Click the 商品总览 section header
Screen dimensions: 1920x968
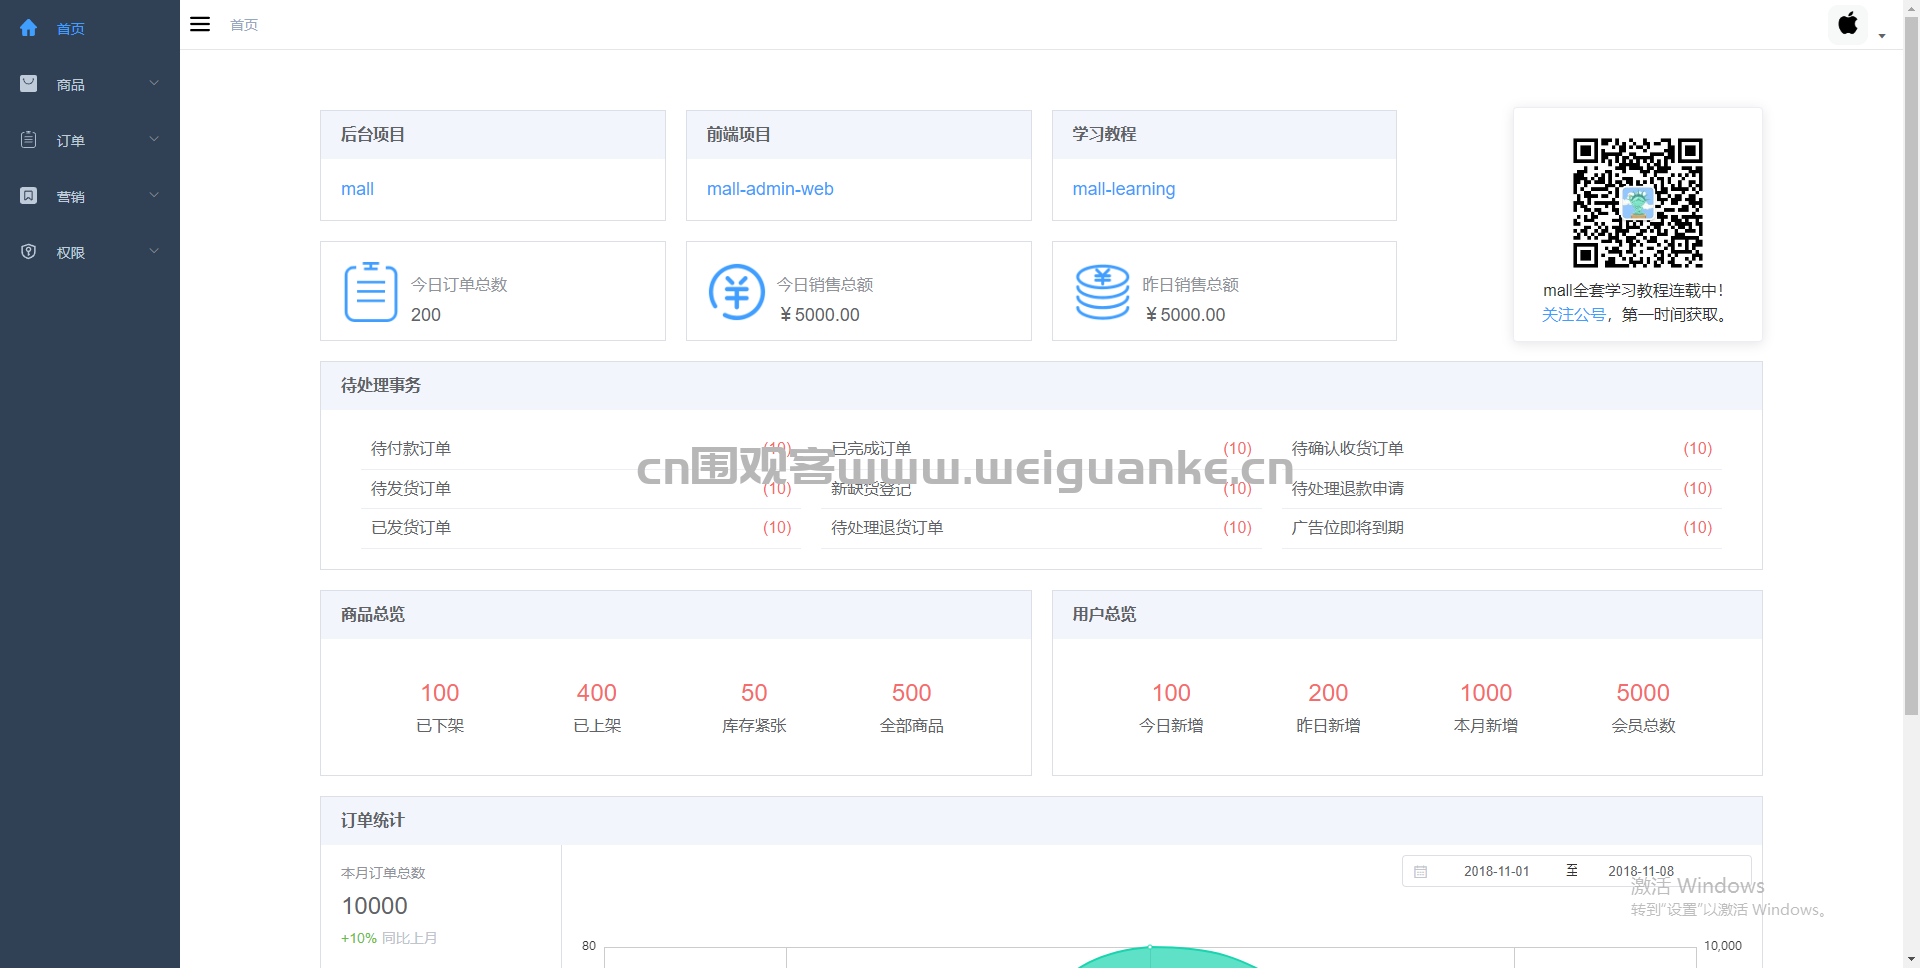pyautogui.click(x=676, y=615)
